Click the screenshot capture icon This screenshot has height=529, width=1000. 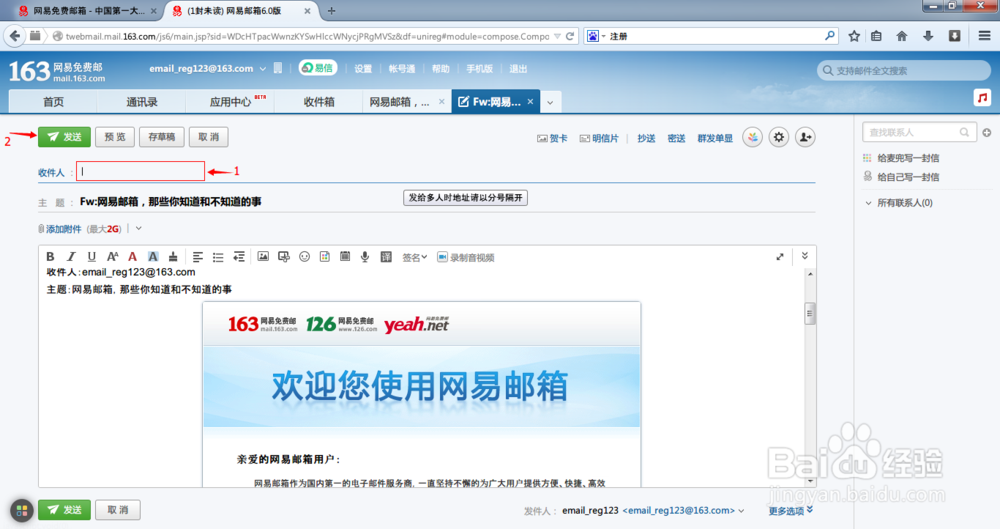(x=284, y=257)
